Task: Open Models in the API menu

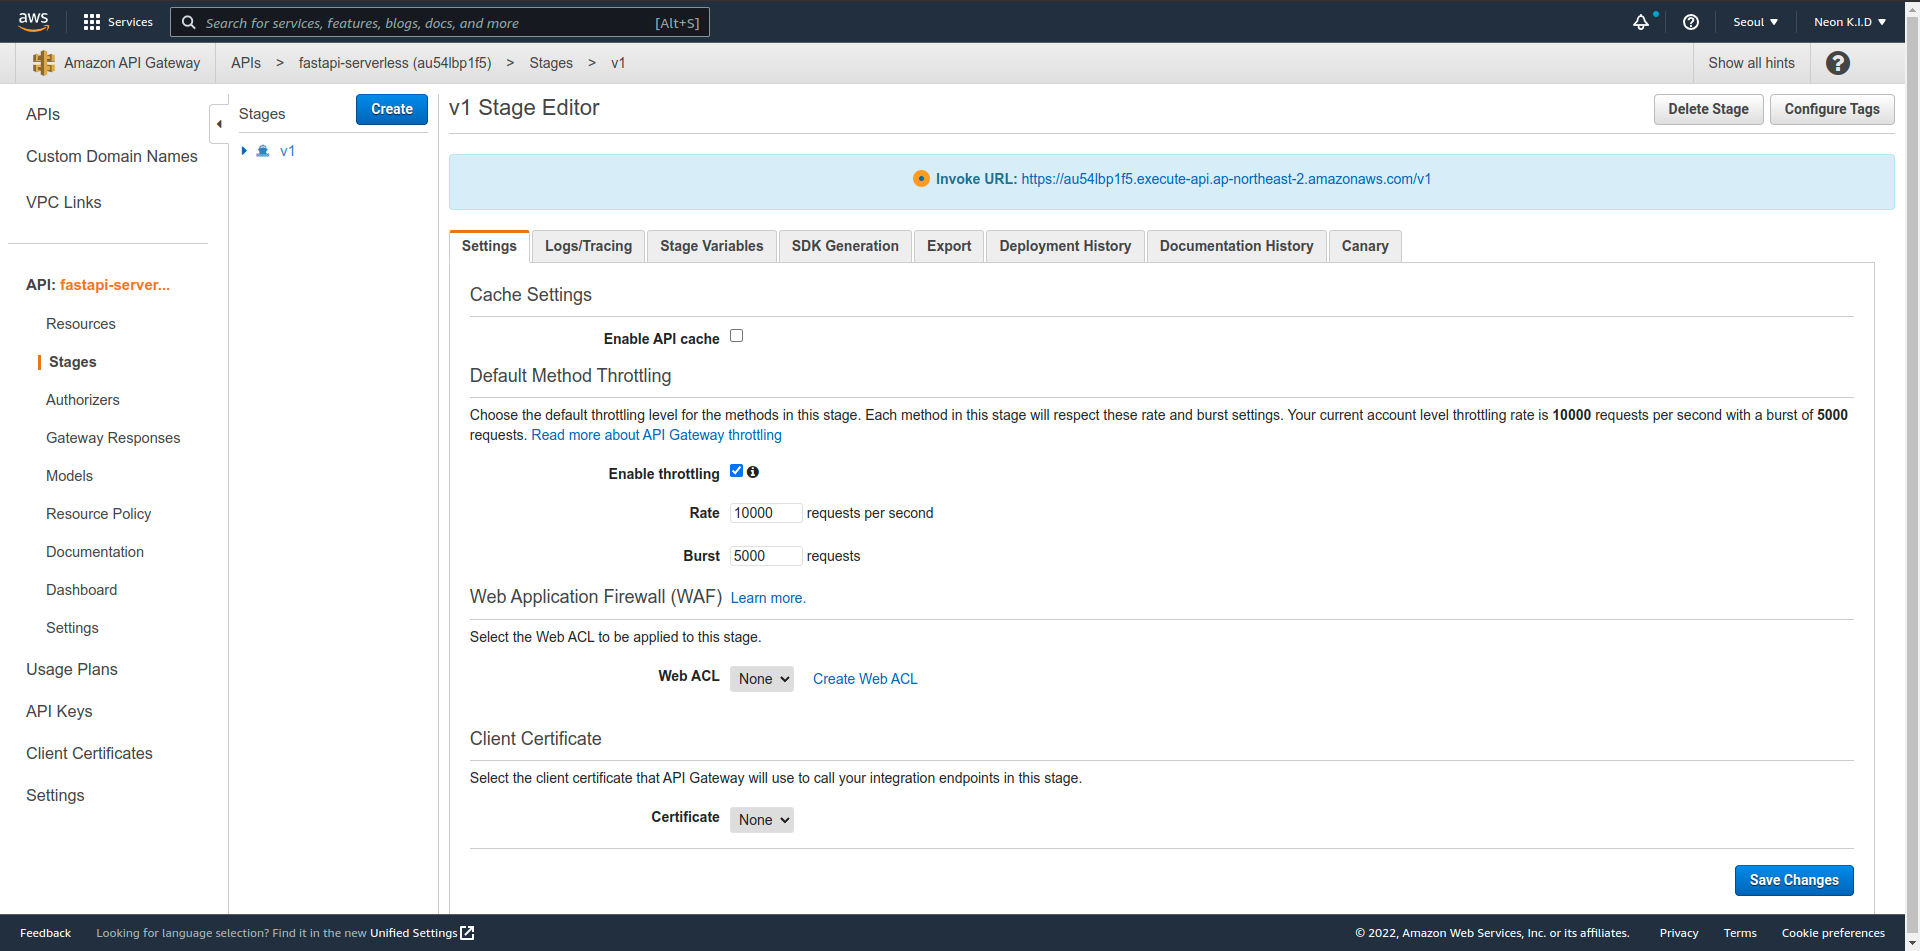Action: coord(69,476)
